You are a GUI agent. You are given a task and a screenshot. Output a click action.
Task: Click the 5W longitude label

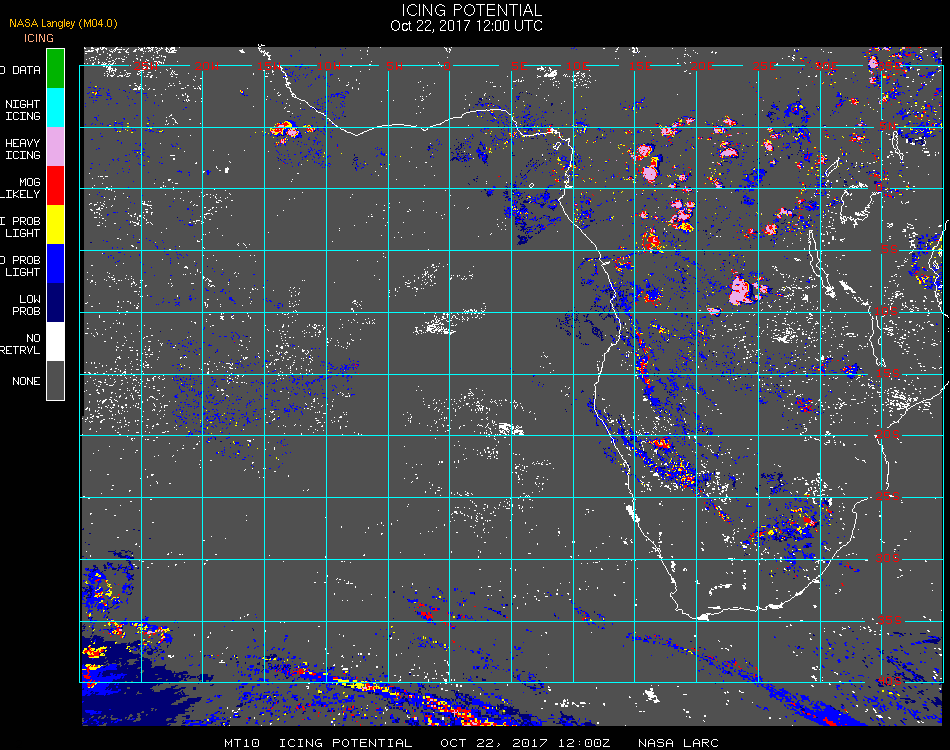[394, 65]
